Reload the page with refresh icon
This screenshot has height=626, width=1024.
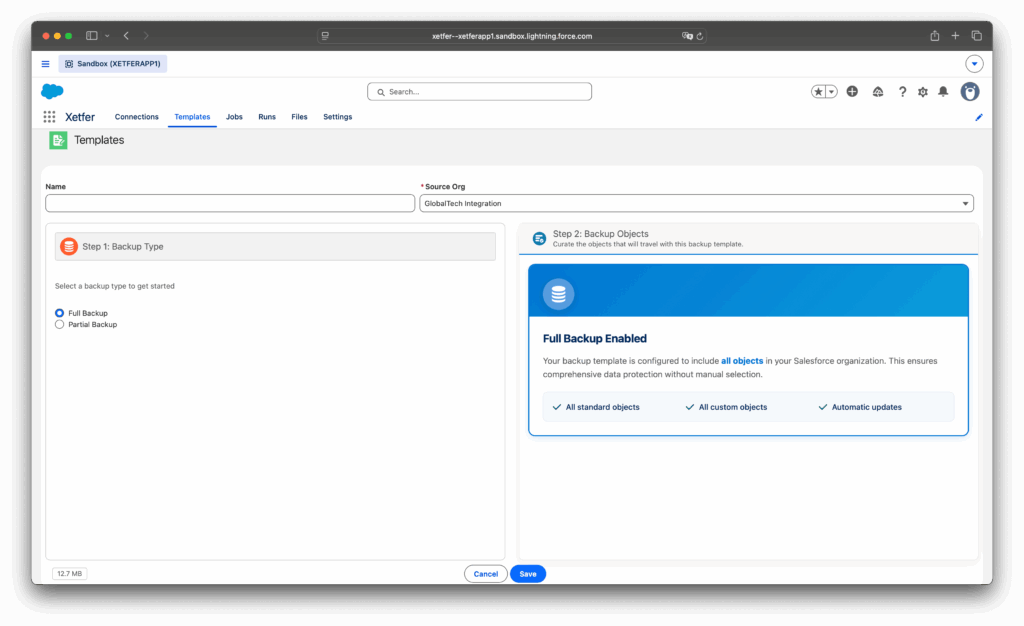pyautogui.click(x=699, y=37)
